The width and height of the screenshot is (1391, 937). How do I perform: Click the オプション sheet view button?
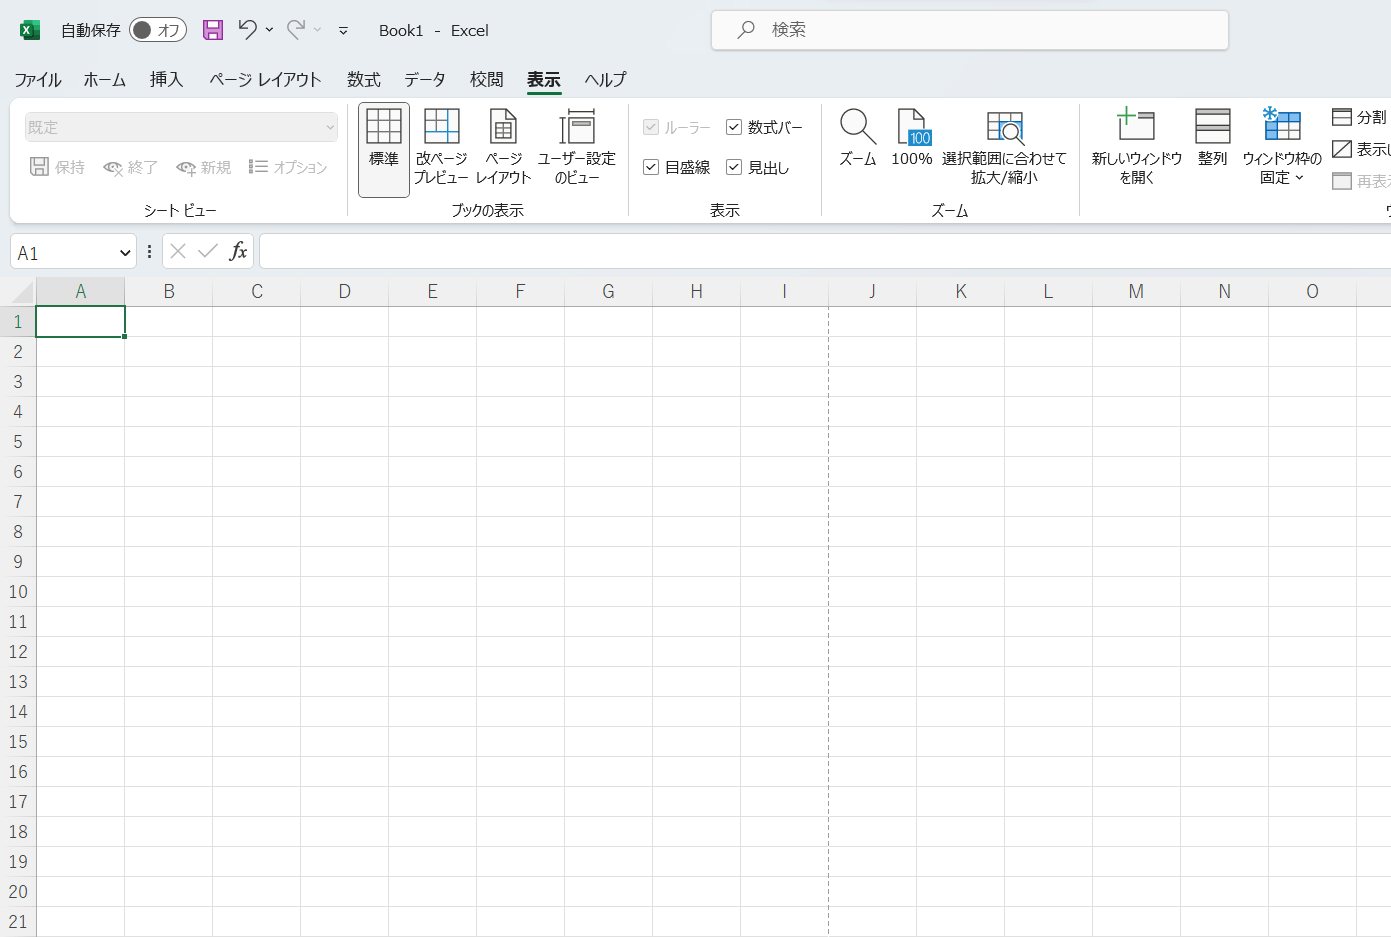click(x=288, y=167)
